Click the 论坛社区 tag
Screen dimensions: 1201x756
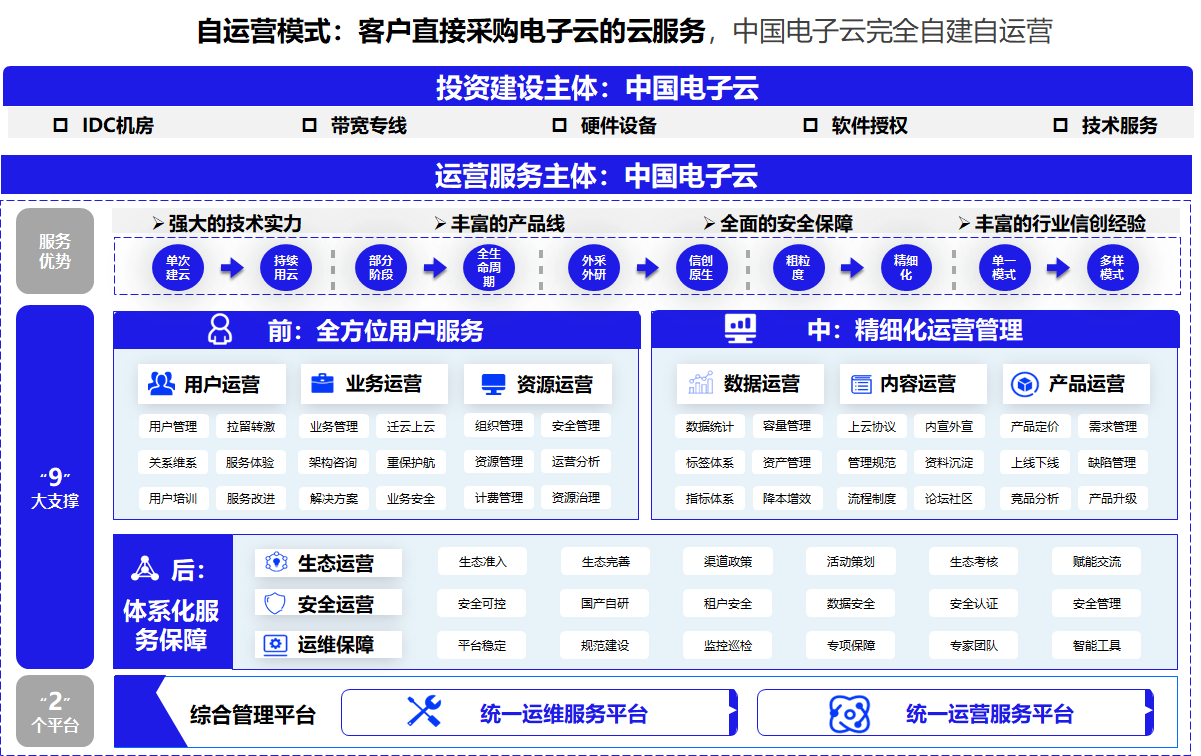tap(949, 499)
